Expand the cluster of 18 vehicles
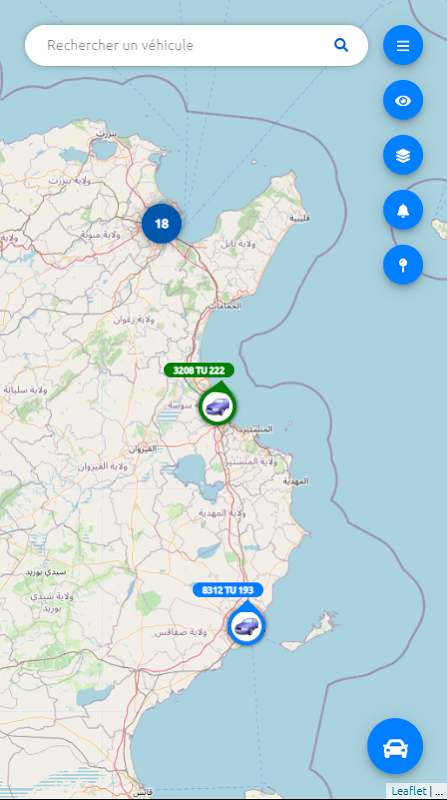 tap(161, 223)
